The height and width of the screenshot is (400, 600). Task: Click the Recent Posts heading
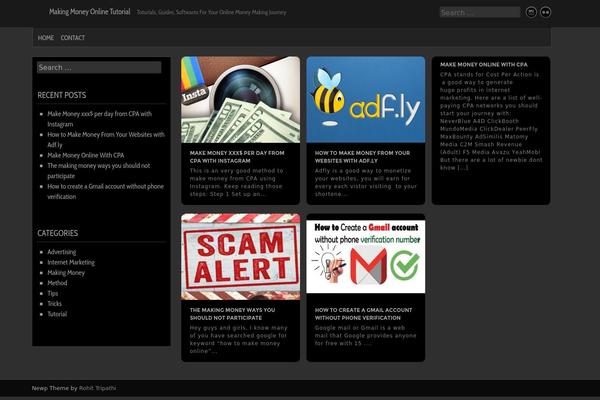62,95
